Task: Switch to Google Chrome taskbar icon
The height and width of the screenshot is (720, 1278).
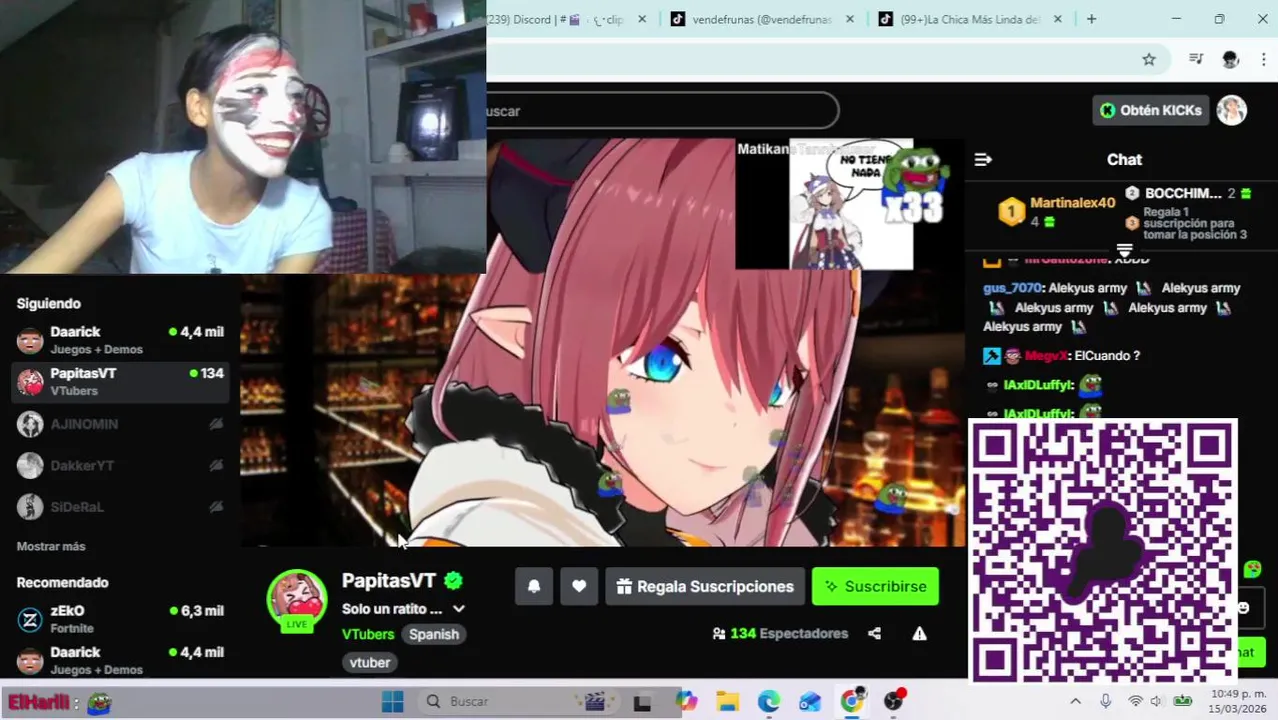Action: click(x=851, y=702)
